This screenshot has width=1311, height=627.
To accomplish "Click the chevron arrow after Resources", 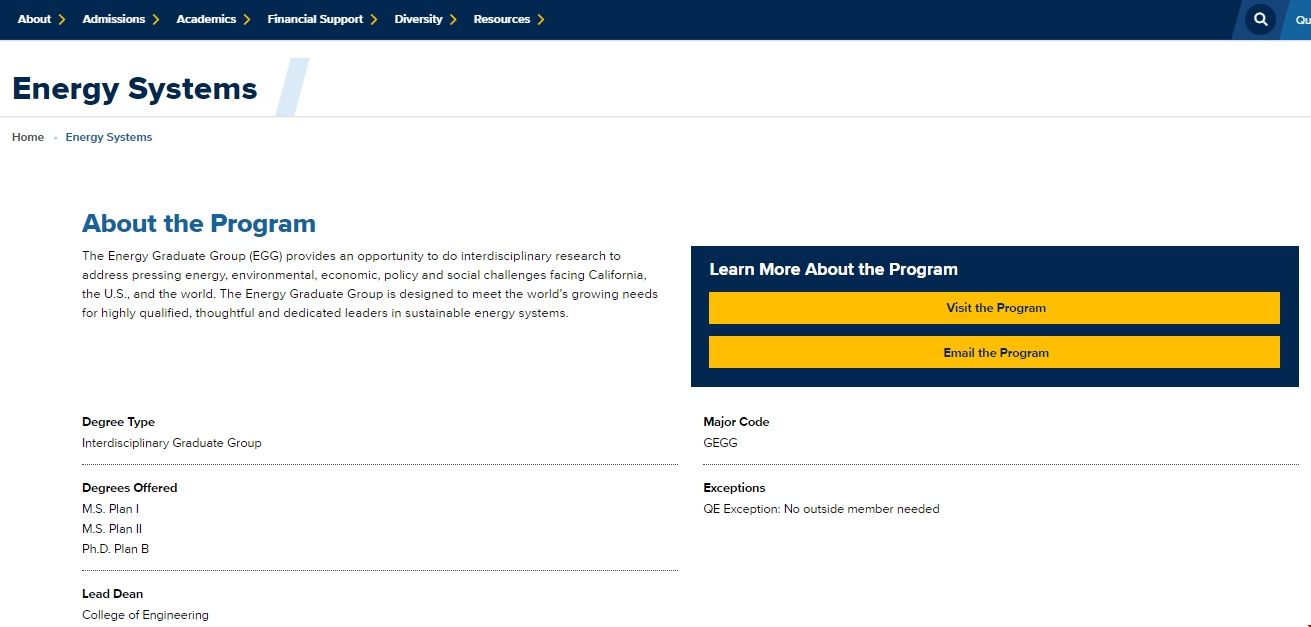I will (541, 20).
